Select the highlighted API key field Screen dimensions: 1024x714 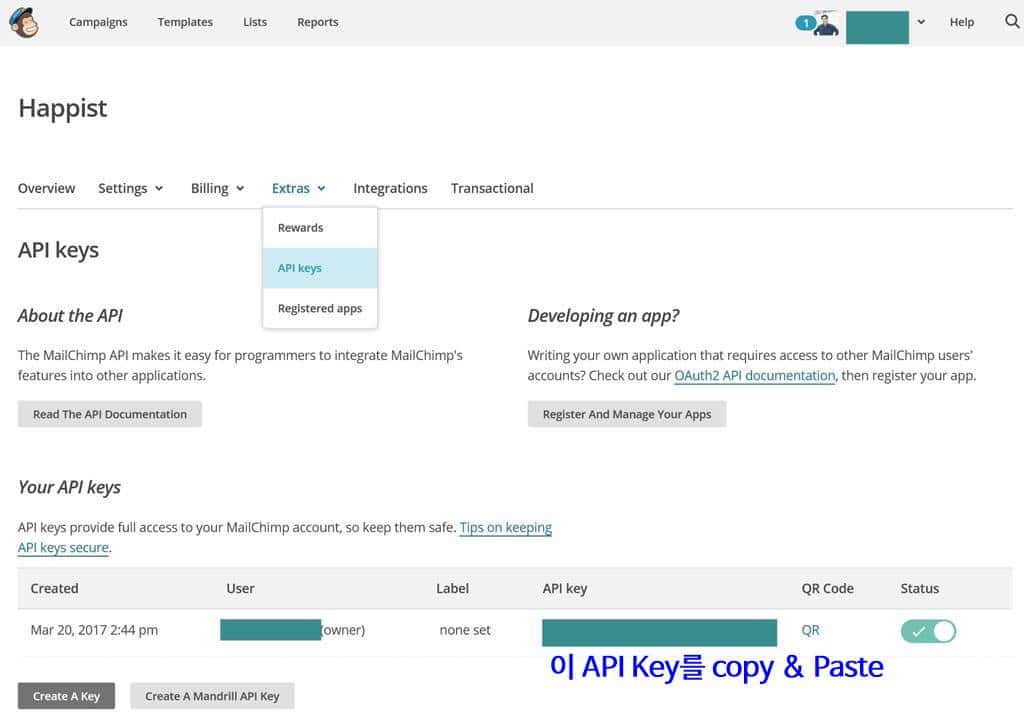(659, 632)
